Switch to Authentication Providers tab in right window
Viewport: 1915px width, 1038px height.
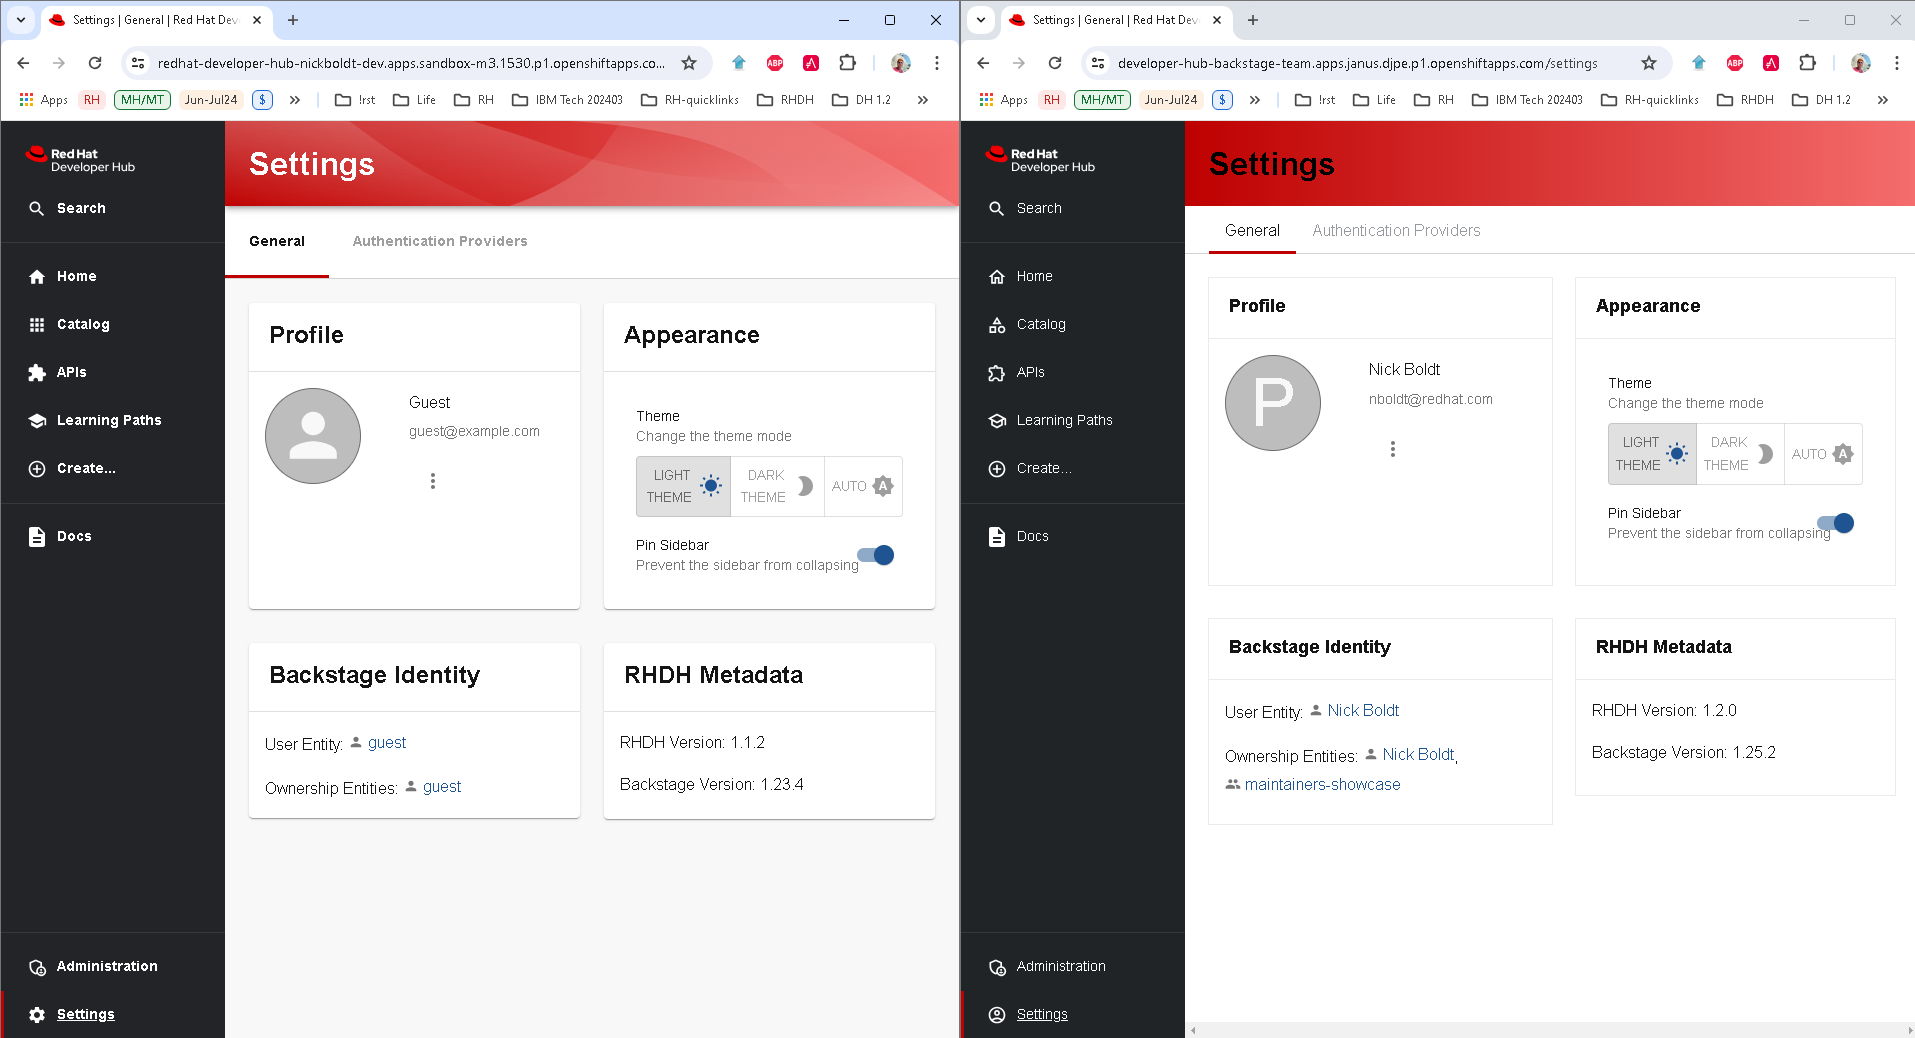click(x=1396, y=230)
